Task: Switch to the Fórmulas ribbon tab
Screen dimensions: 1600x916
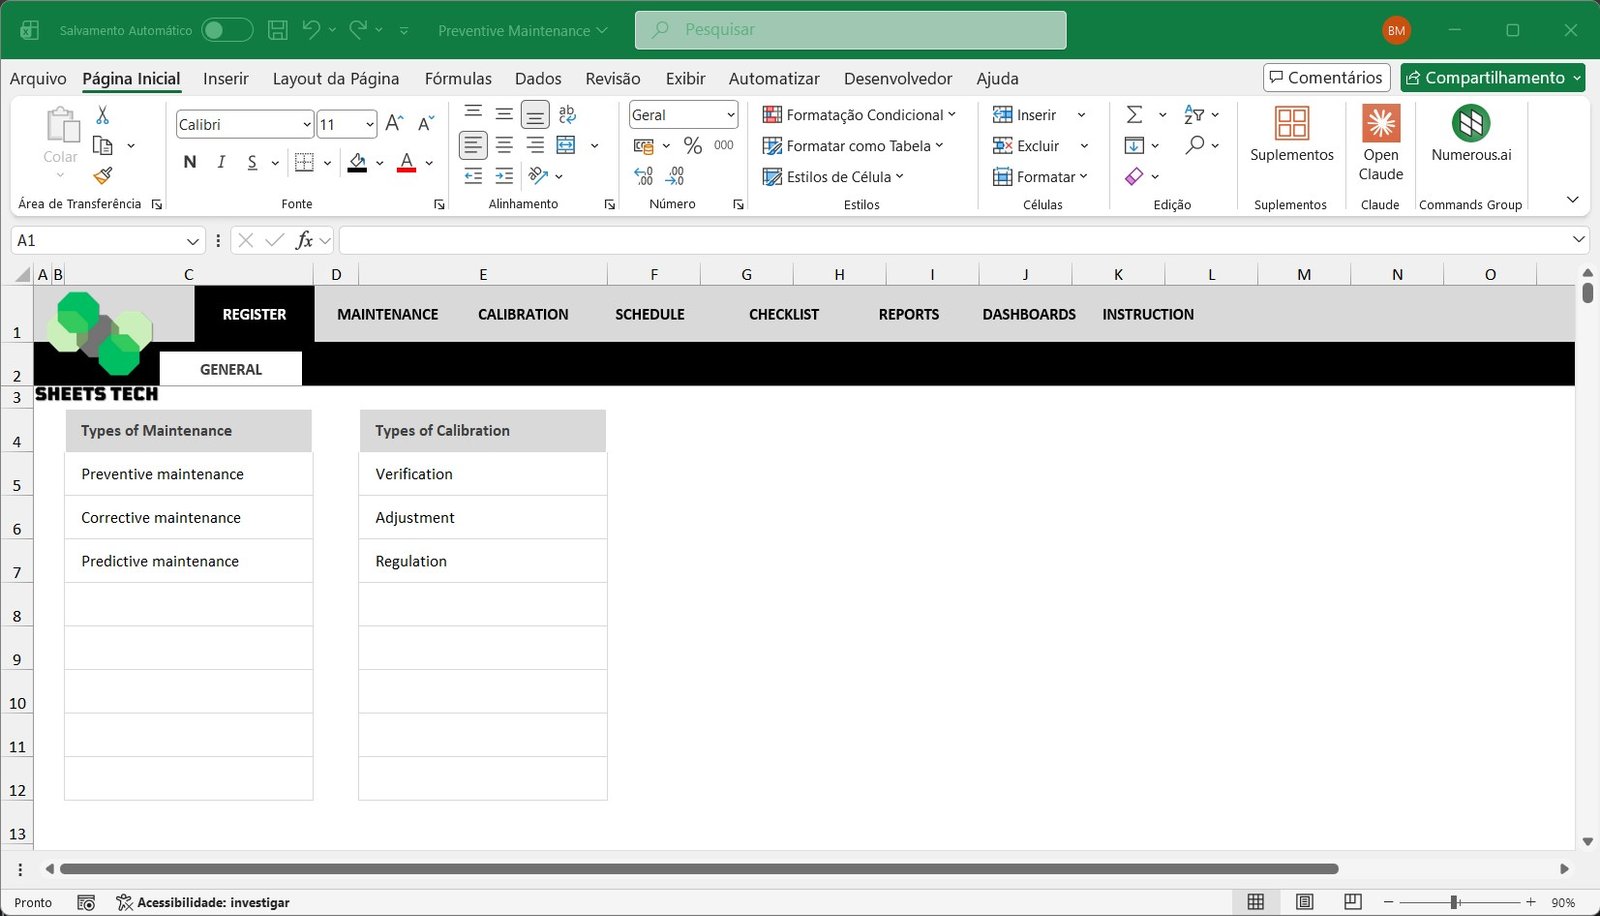Action: tap(458, 78)
